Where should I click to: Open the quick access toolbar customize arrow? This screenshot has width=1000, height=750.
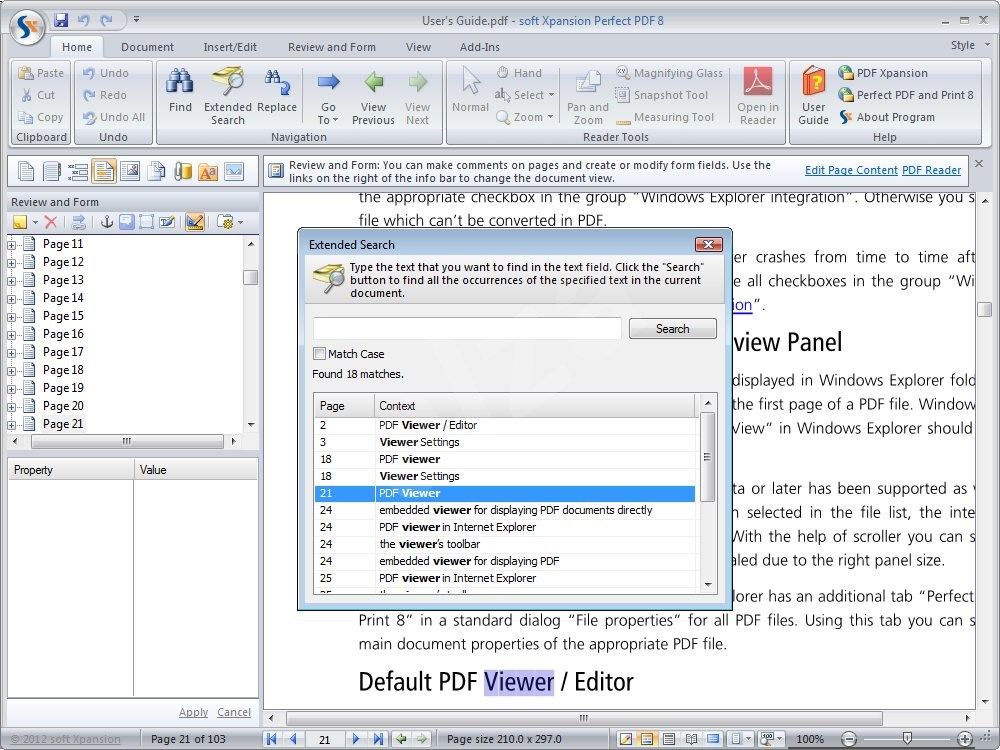pos(136,20)
